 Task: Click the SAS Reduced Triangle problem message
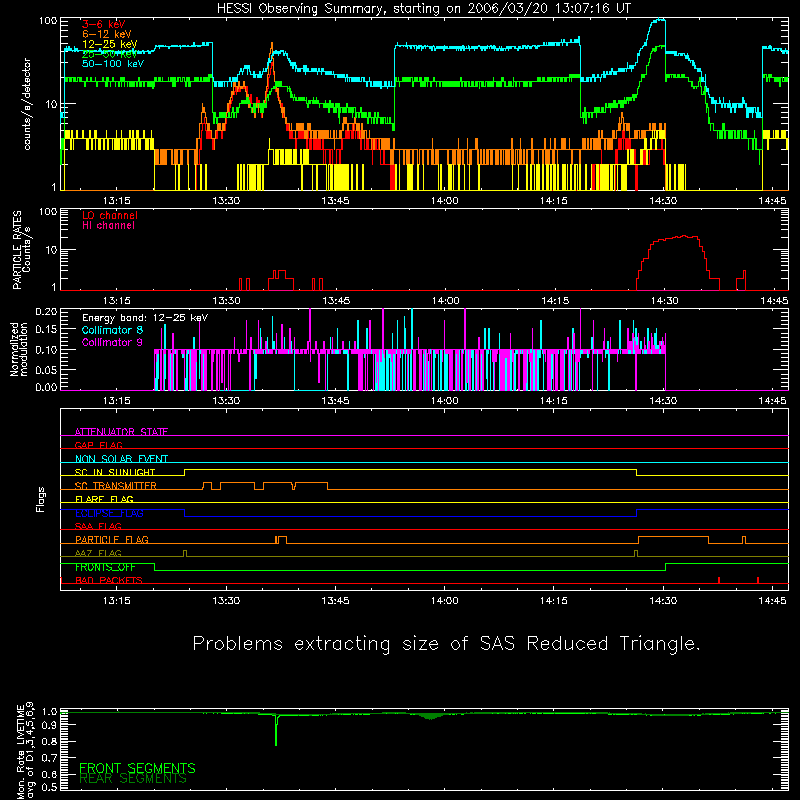click(x=446, y=644)
